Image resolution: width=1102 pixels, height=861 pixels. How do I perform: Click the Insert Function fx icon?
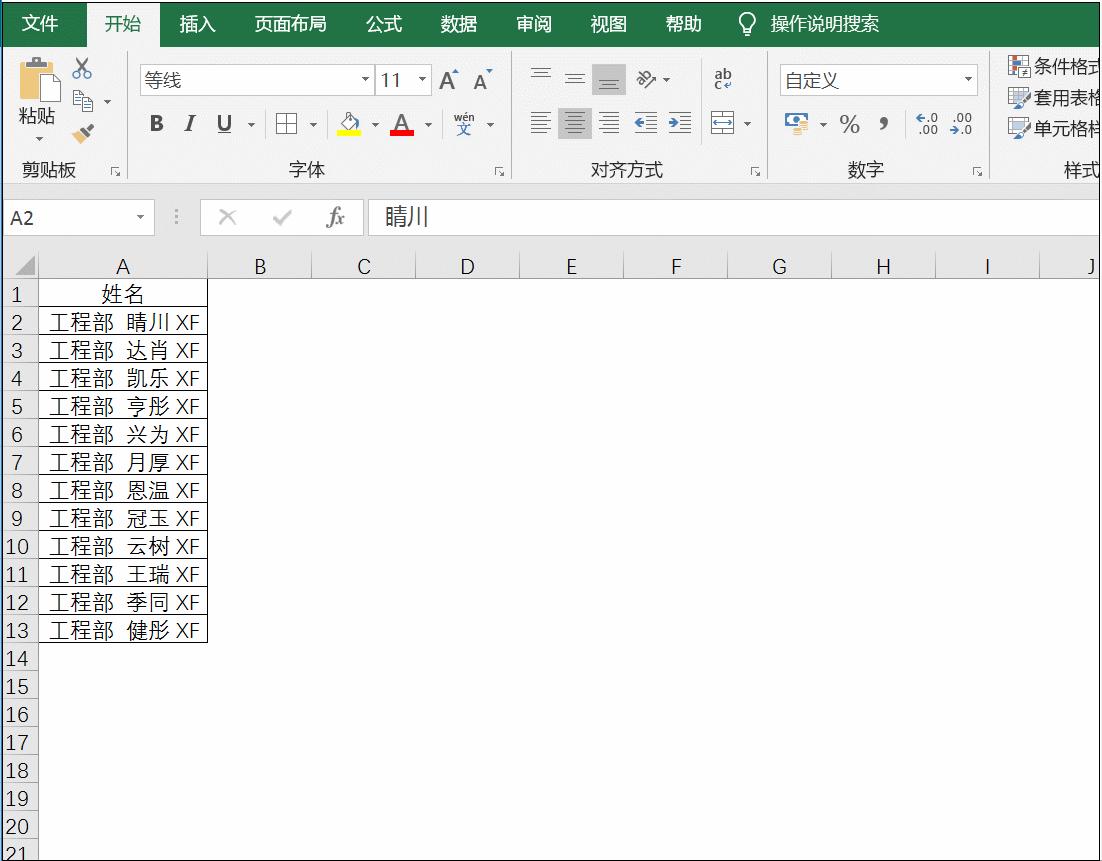[x=335, y=217]
